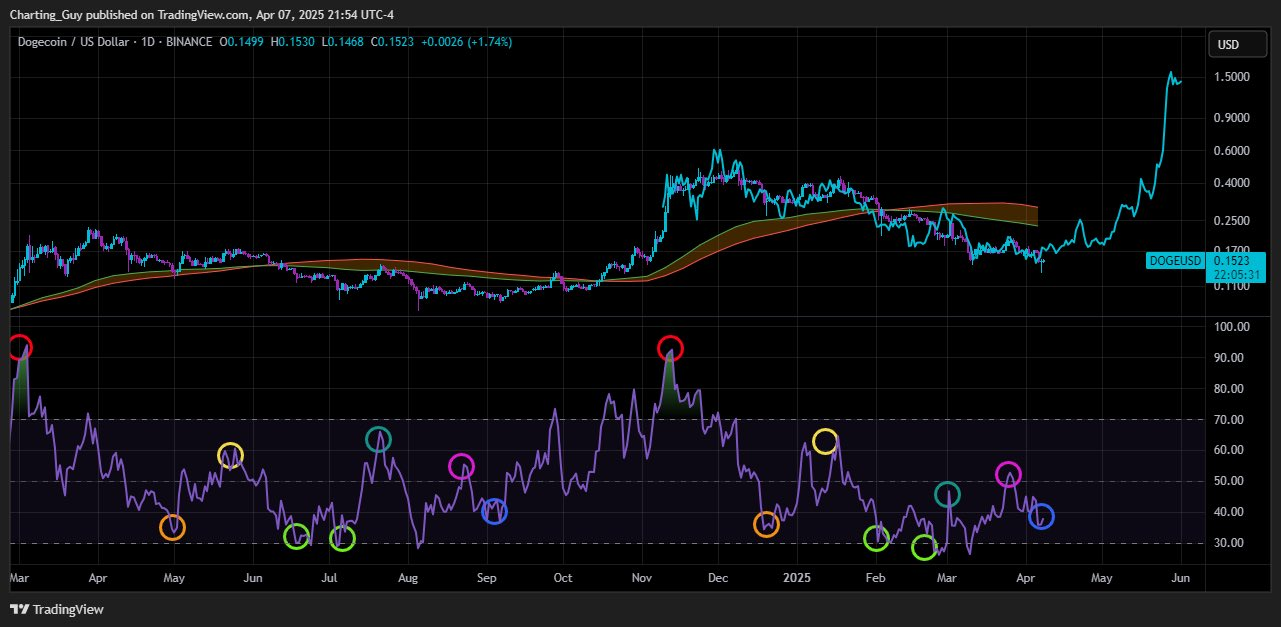
Task: Select the red circle at November RSI peak
Action: (x=670, y=349)
